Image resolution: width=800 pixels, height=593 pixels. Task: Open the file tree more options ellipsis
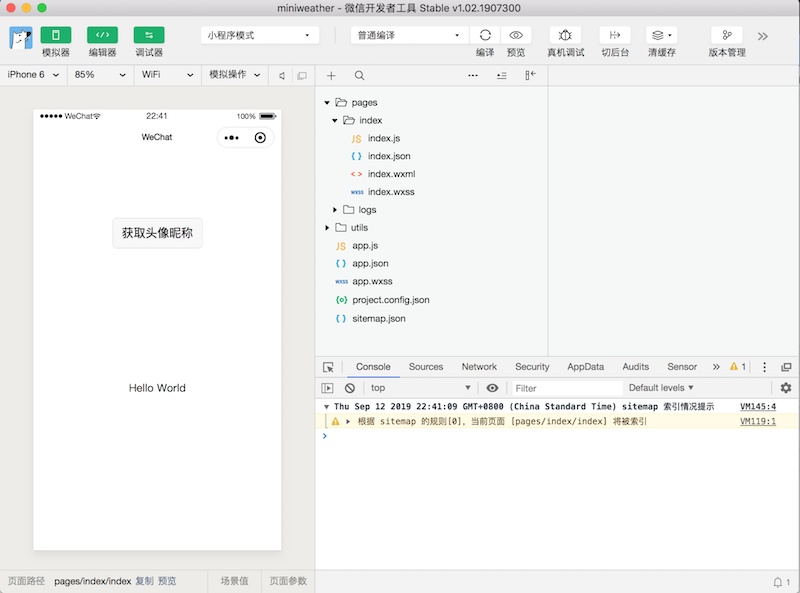(x=473, y=76)
